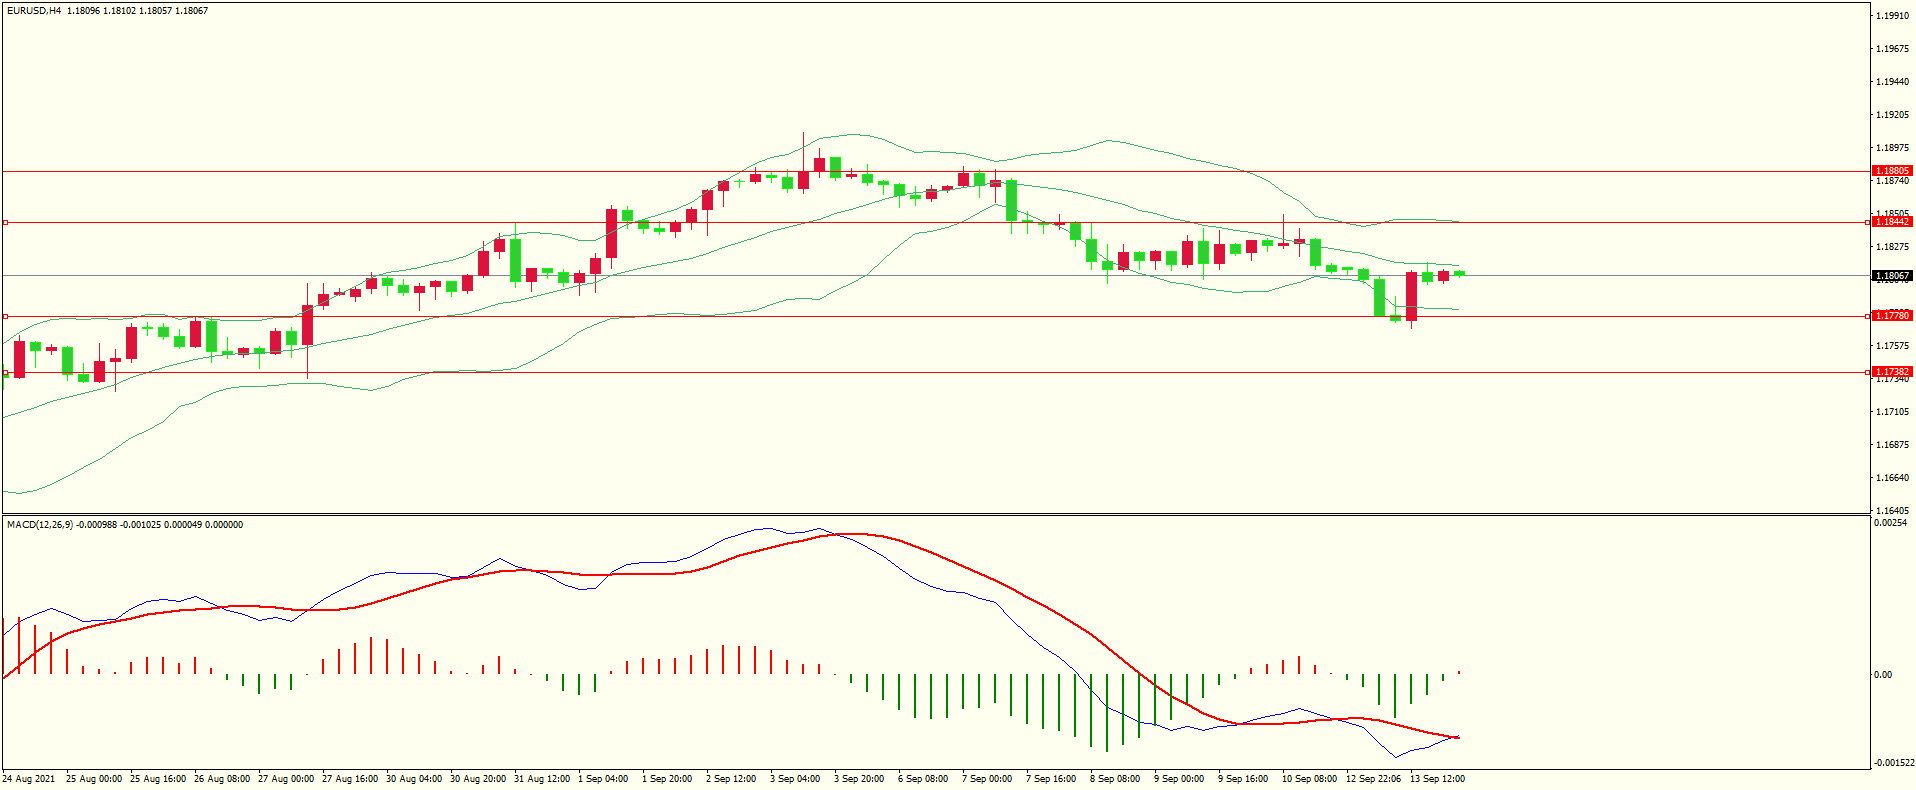Click the 25 Aug 00:00 time label
Image resolution: width=1916 pixels, height=790 pixels.
(94, 779)
